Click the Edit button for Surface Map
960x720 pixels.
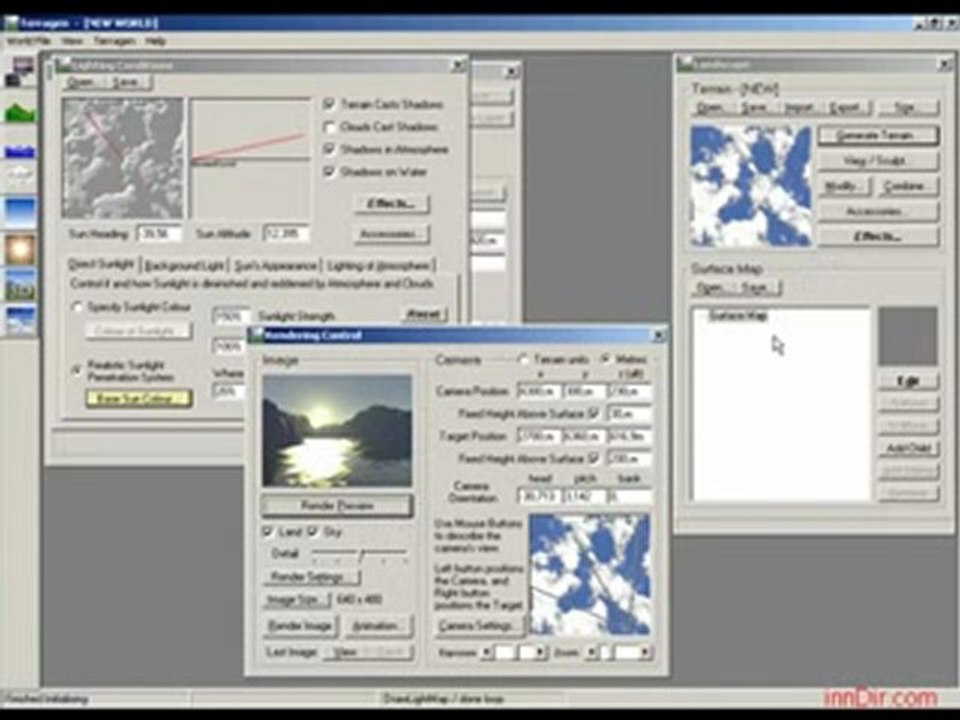point(909,381)
